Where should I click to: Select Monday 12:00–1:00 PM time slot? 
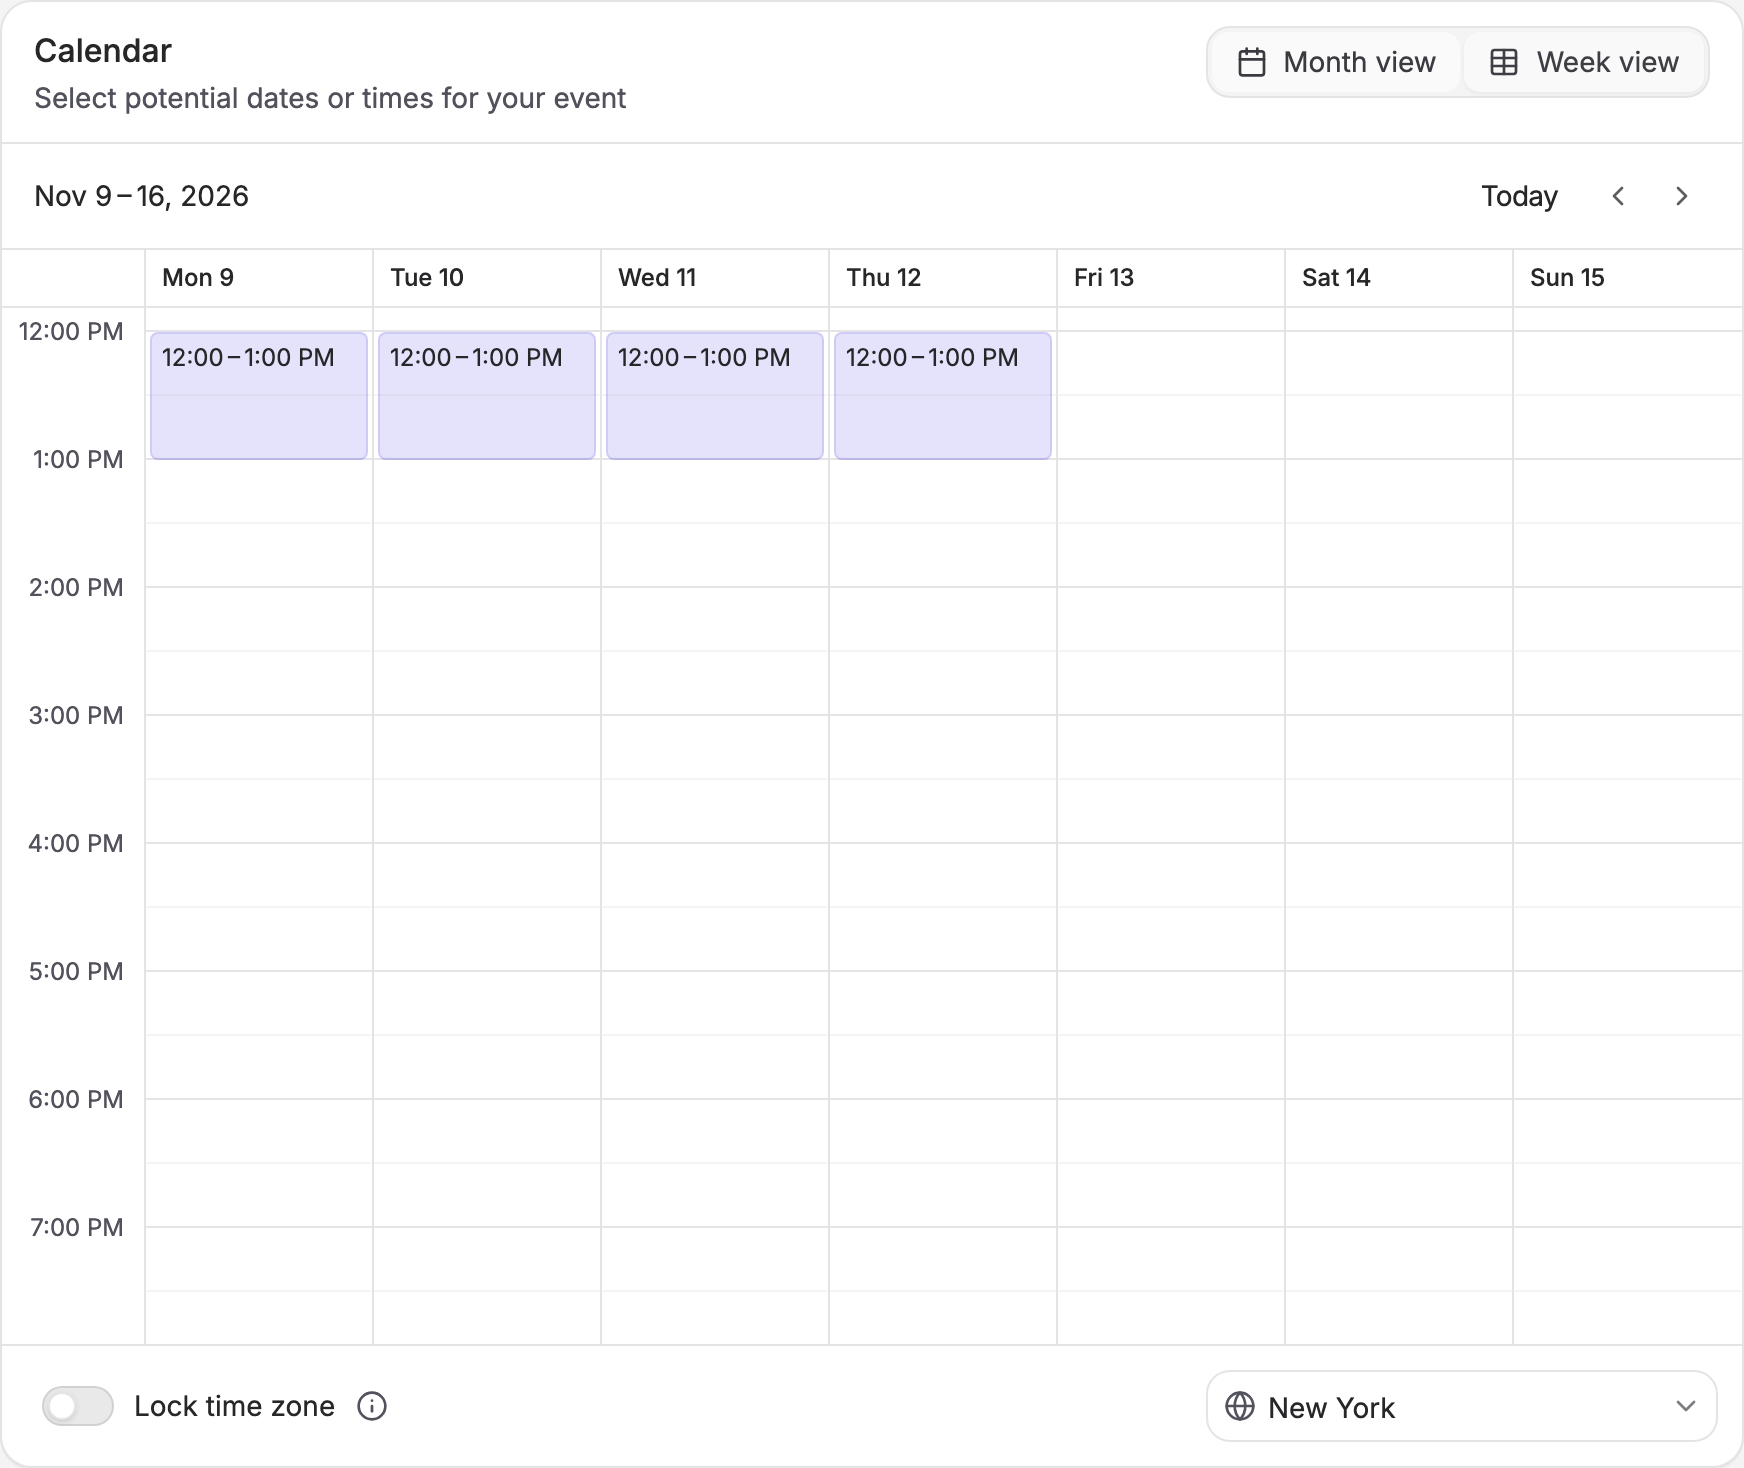coord(259,396)
